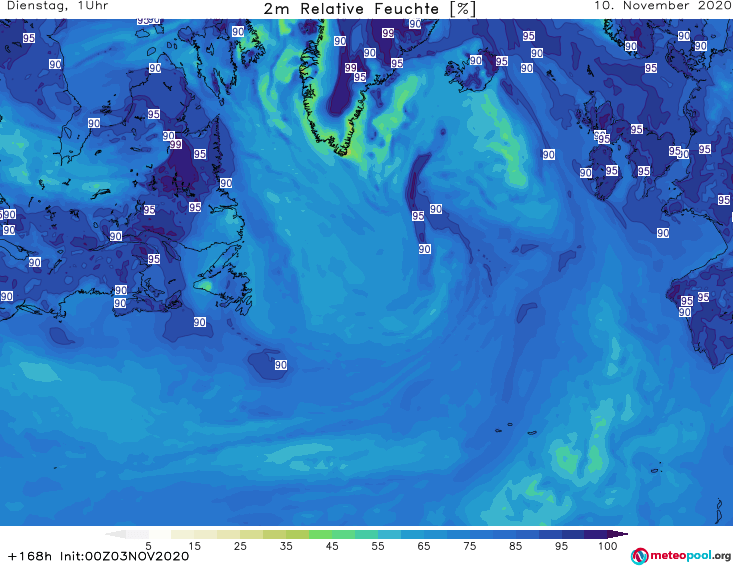The image size is (733, 566).
Task: Click the legend value 100
Action: (x=608, y=546)
